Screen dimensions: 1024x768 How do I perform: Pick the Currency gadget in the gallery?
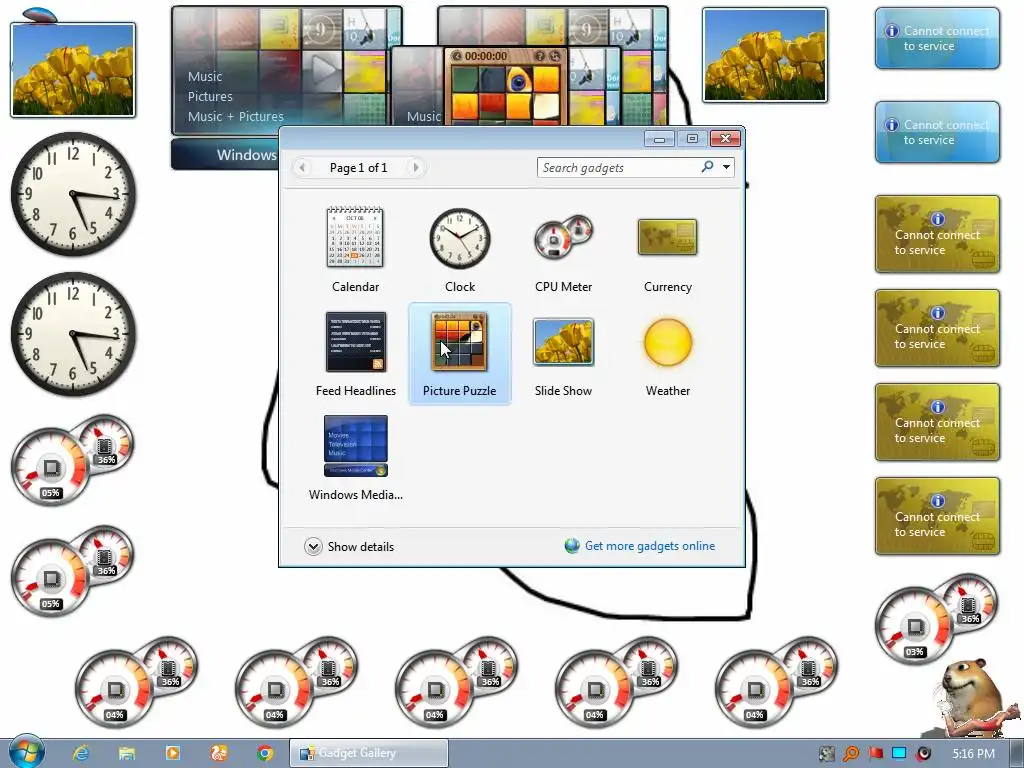coord(667,249)
